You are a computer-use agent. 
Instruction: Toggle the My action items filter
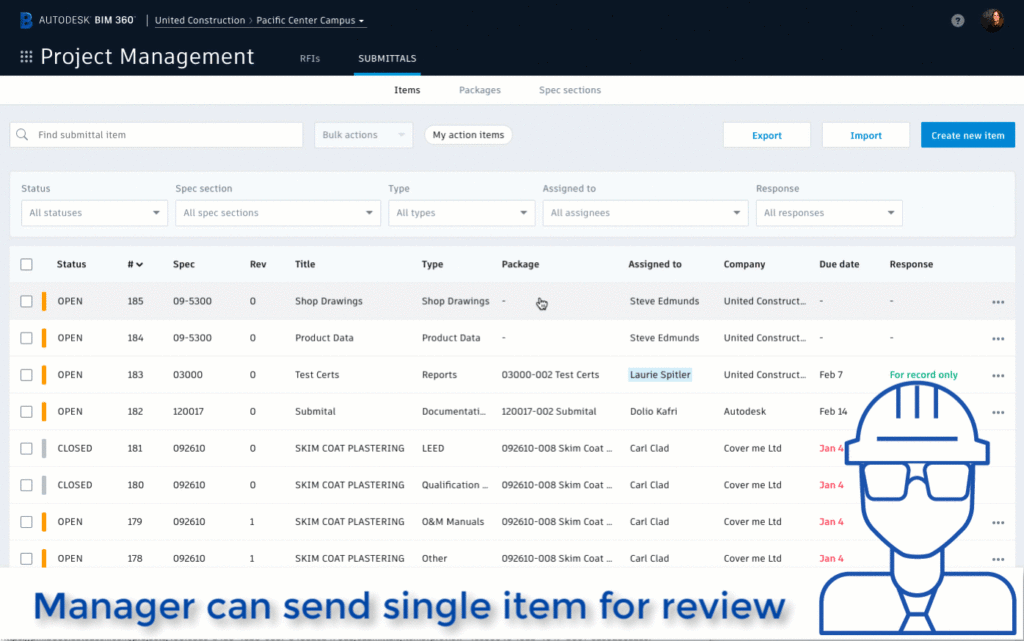point(468,134)
